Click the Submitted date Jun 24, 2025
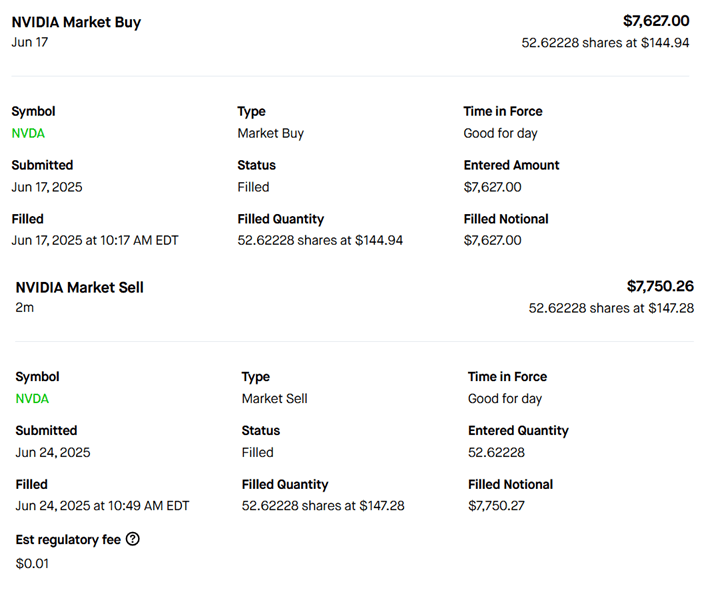 (x=53, y=453)
